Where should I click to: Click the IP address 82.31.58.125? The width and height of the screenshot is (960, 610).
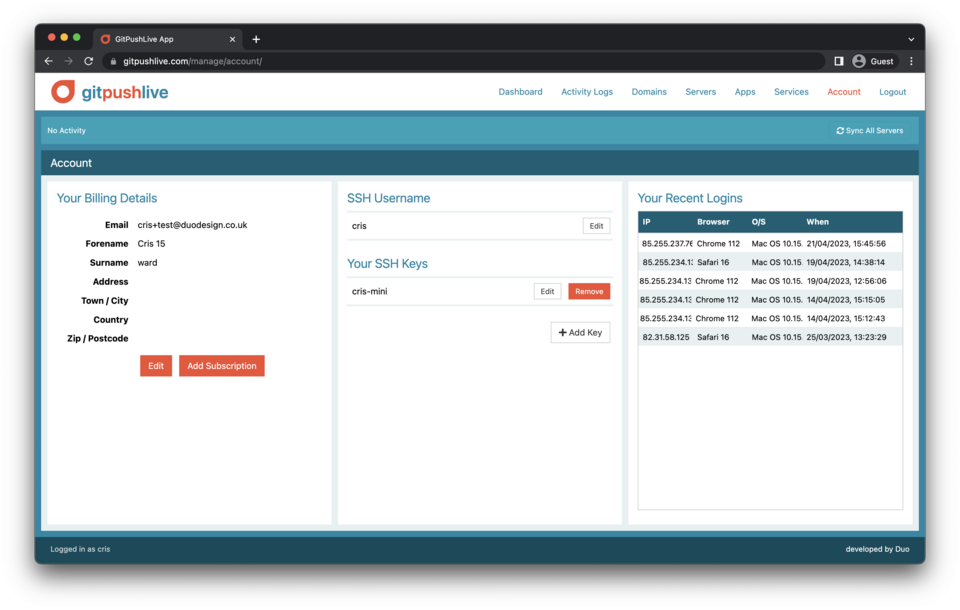click(x=666, y=337)
